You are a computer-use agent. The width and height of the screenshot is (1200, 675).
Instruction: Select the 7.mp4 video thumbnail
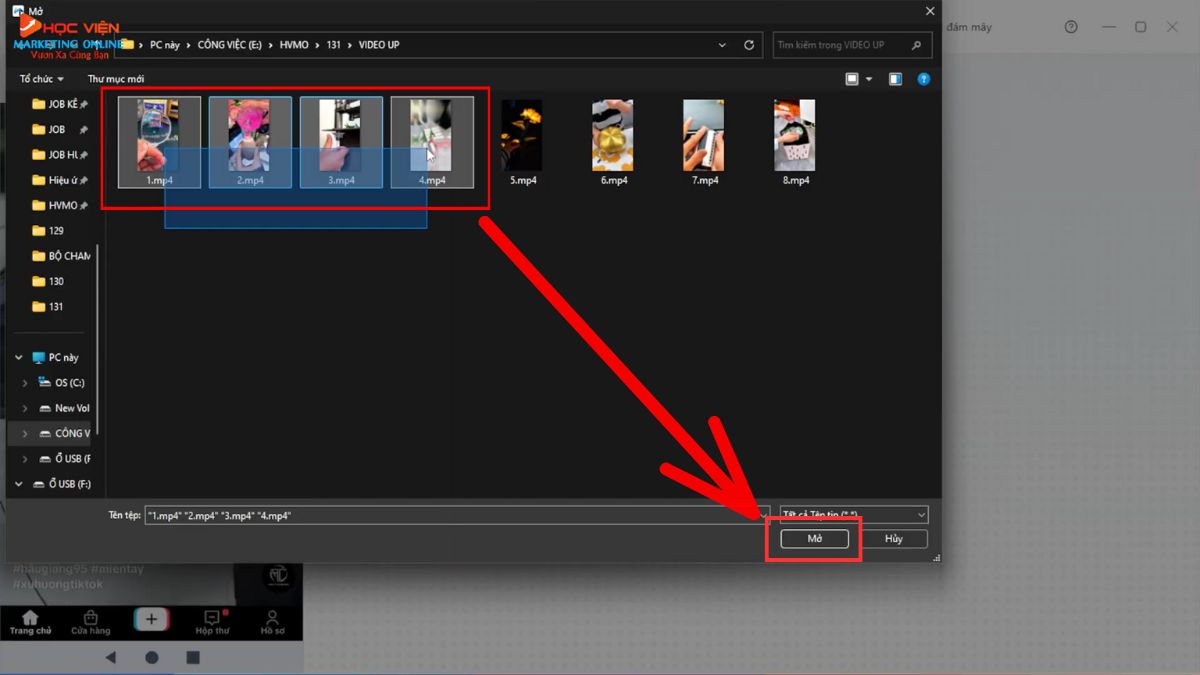(x=704, y=142)
